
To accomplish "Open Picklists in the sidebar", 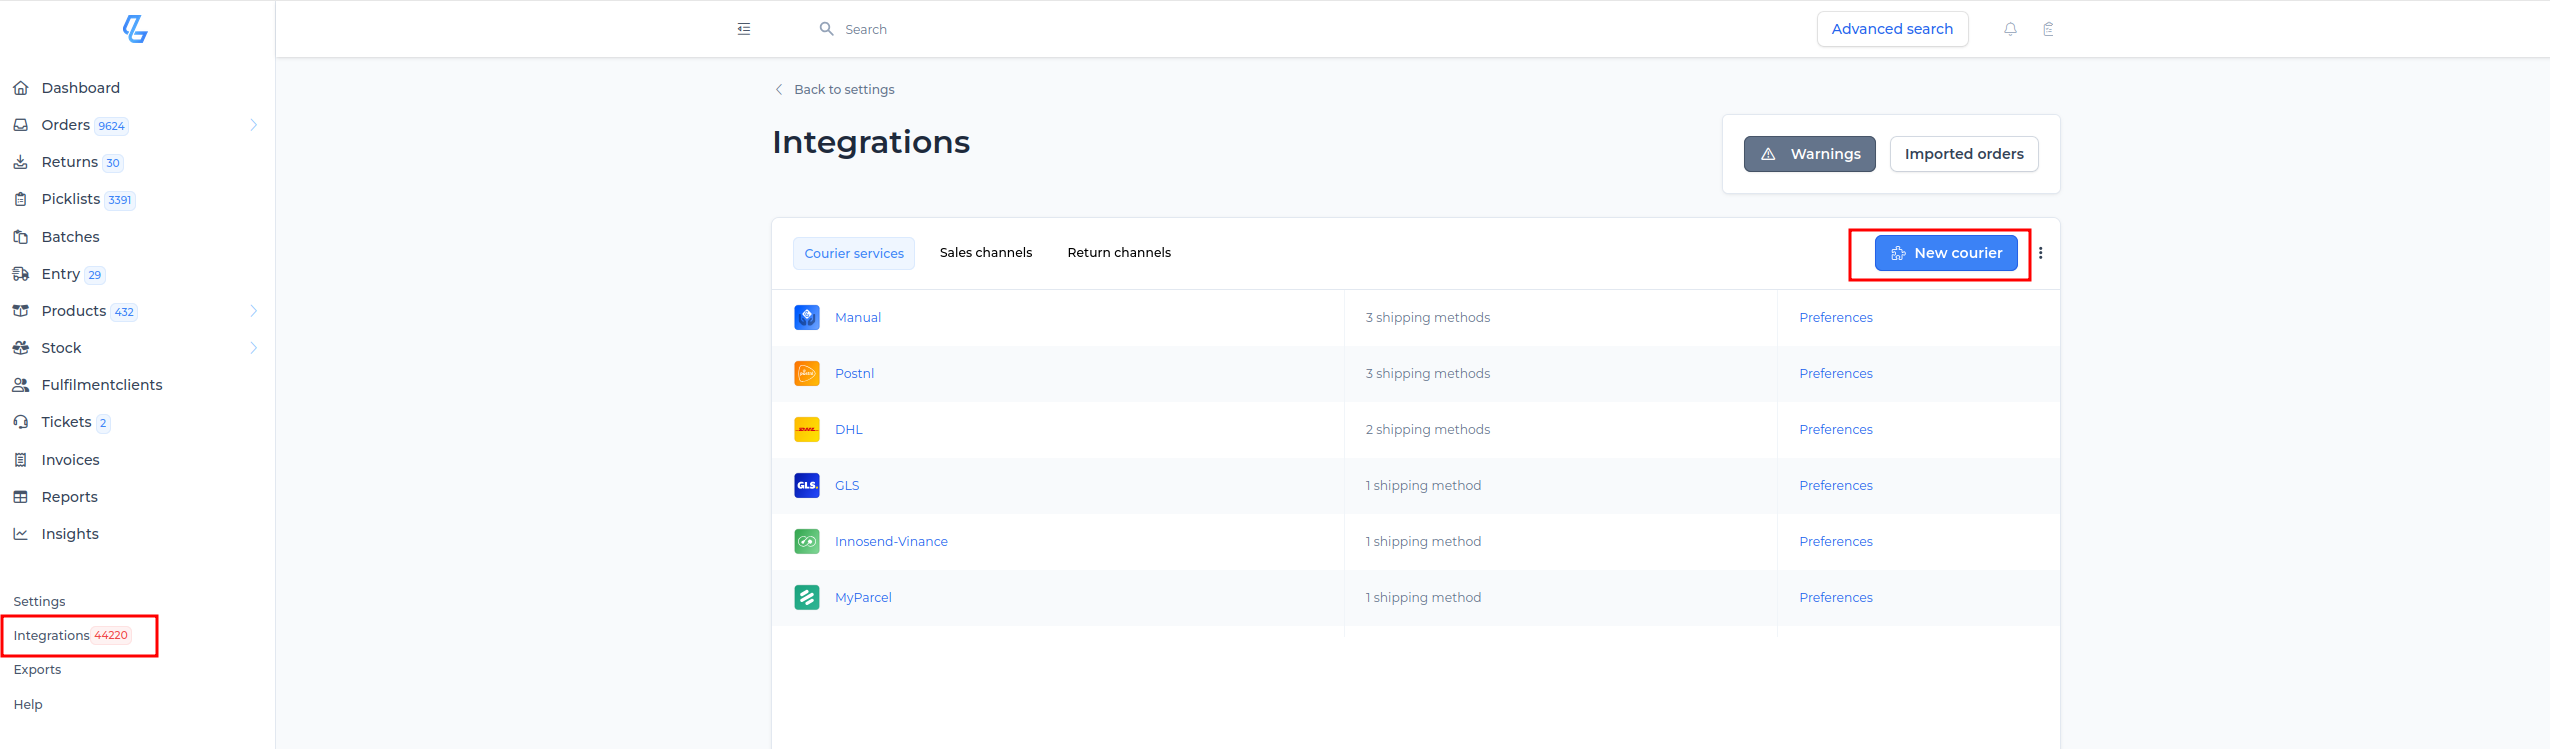I will (70, 199).
